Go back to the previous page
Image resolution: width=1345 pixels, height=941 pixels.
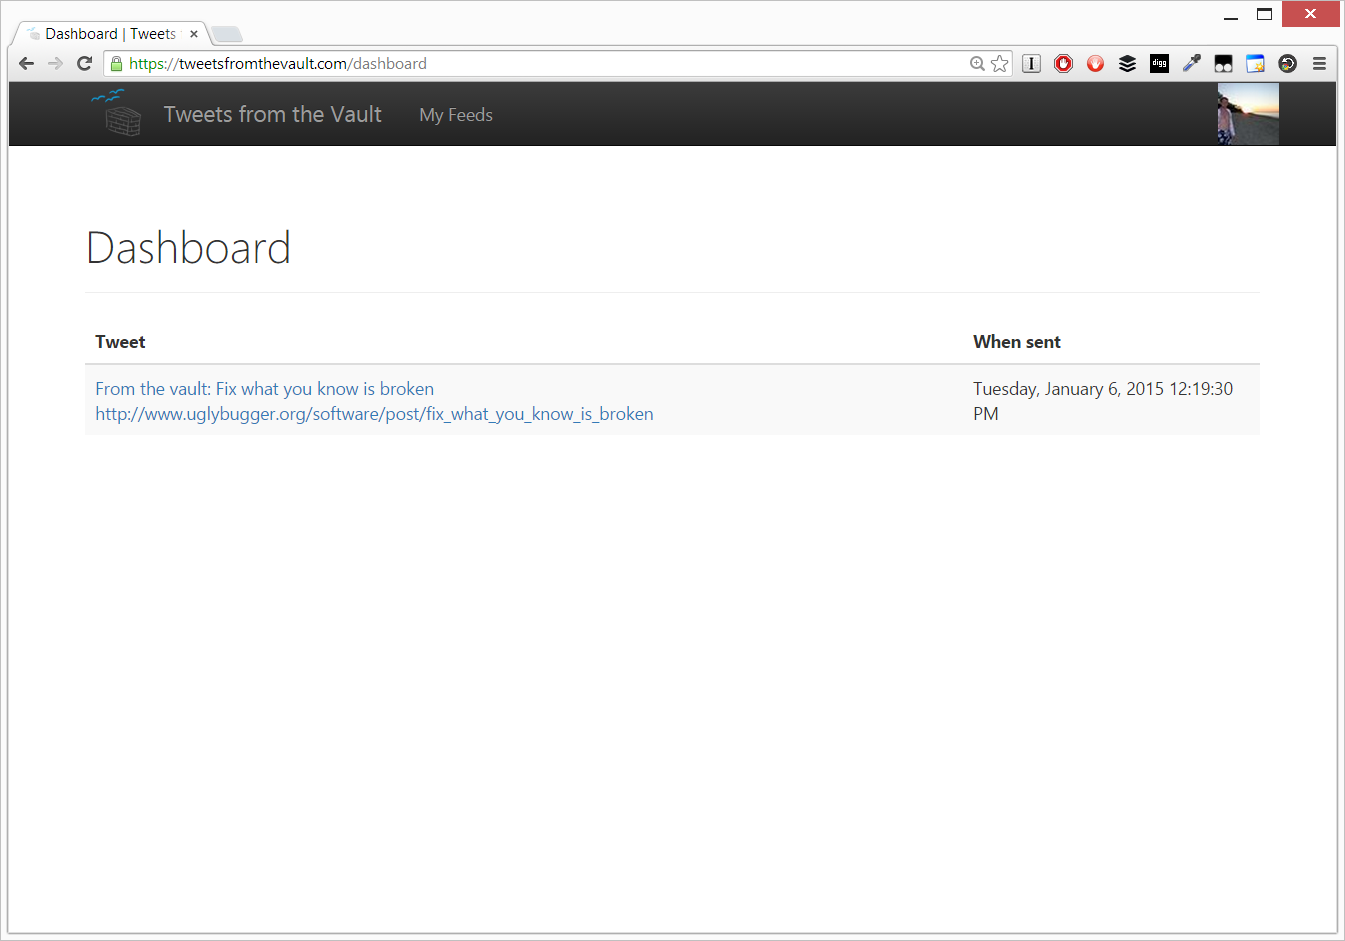(x=27, y=64)
